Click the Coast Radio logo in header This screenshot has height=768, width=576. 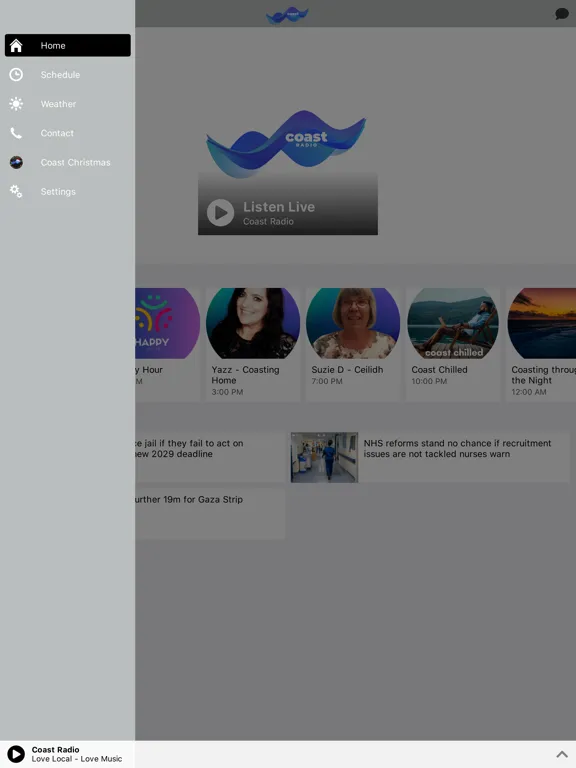click(x=288, y=15)
